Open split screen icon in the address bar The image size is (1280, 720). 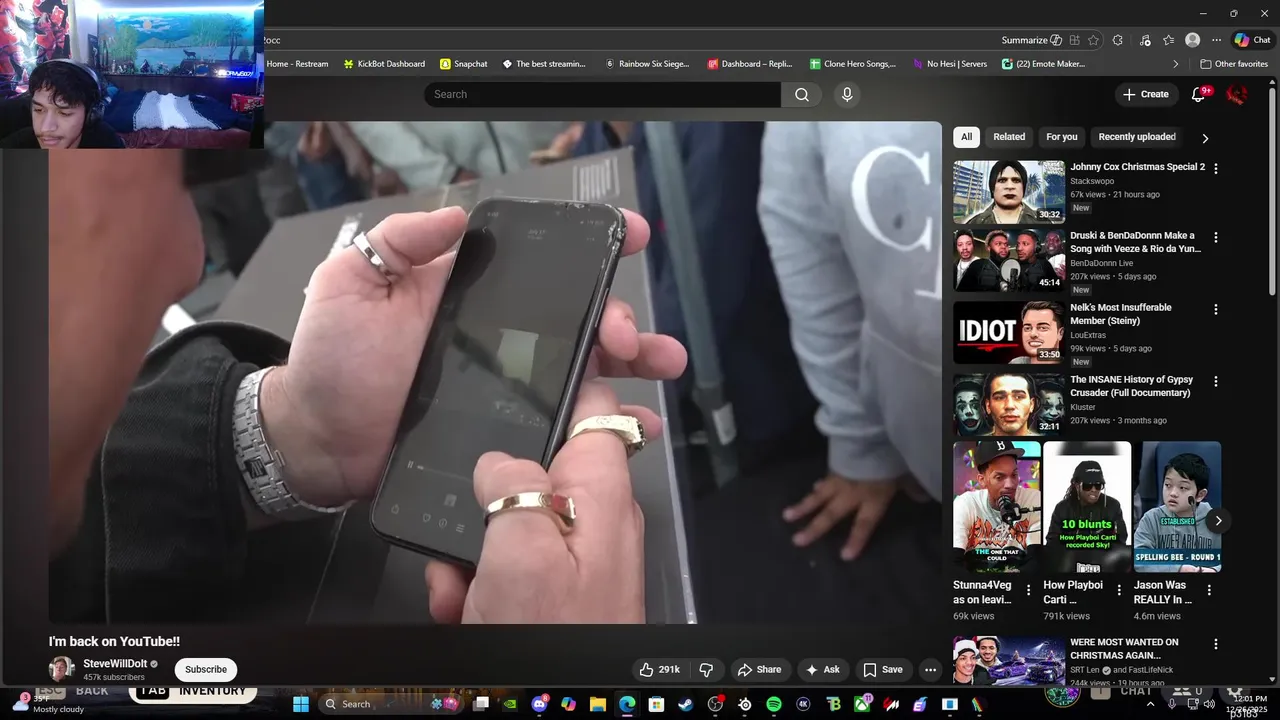point(1074,40)
